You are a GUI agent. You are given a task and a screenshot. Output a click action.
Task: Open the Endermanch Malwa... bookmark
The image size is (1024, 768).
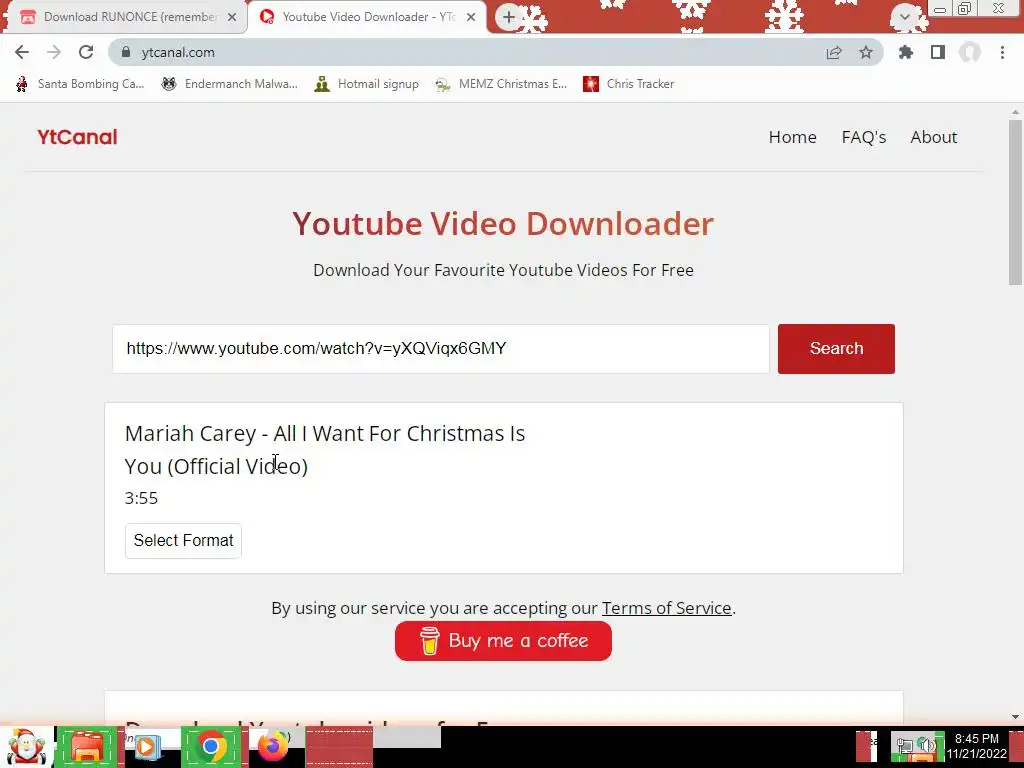click(229, 84)
